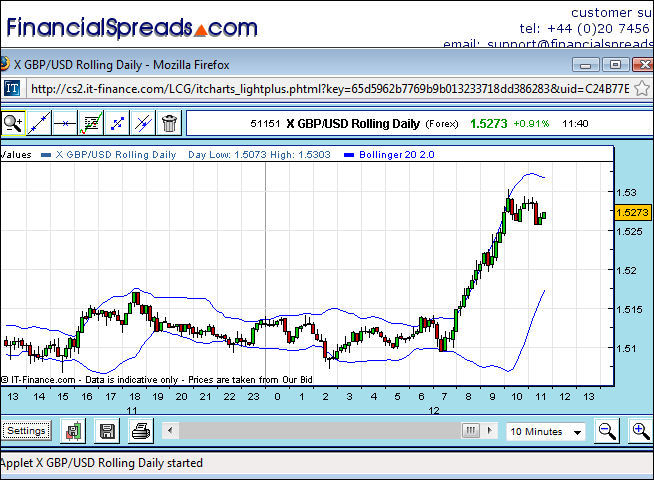The height and width of the screenshot is (480, 654).
Task: Click the bookmark star icon
Action: pyautogui.click(x=642, y=88)
